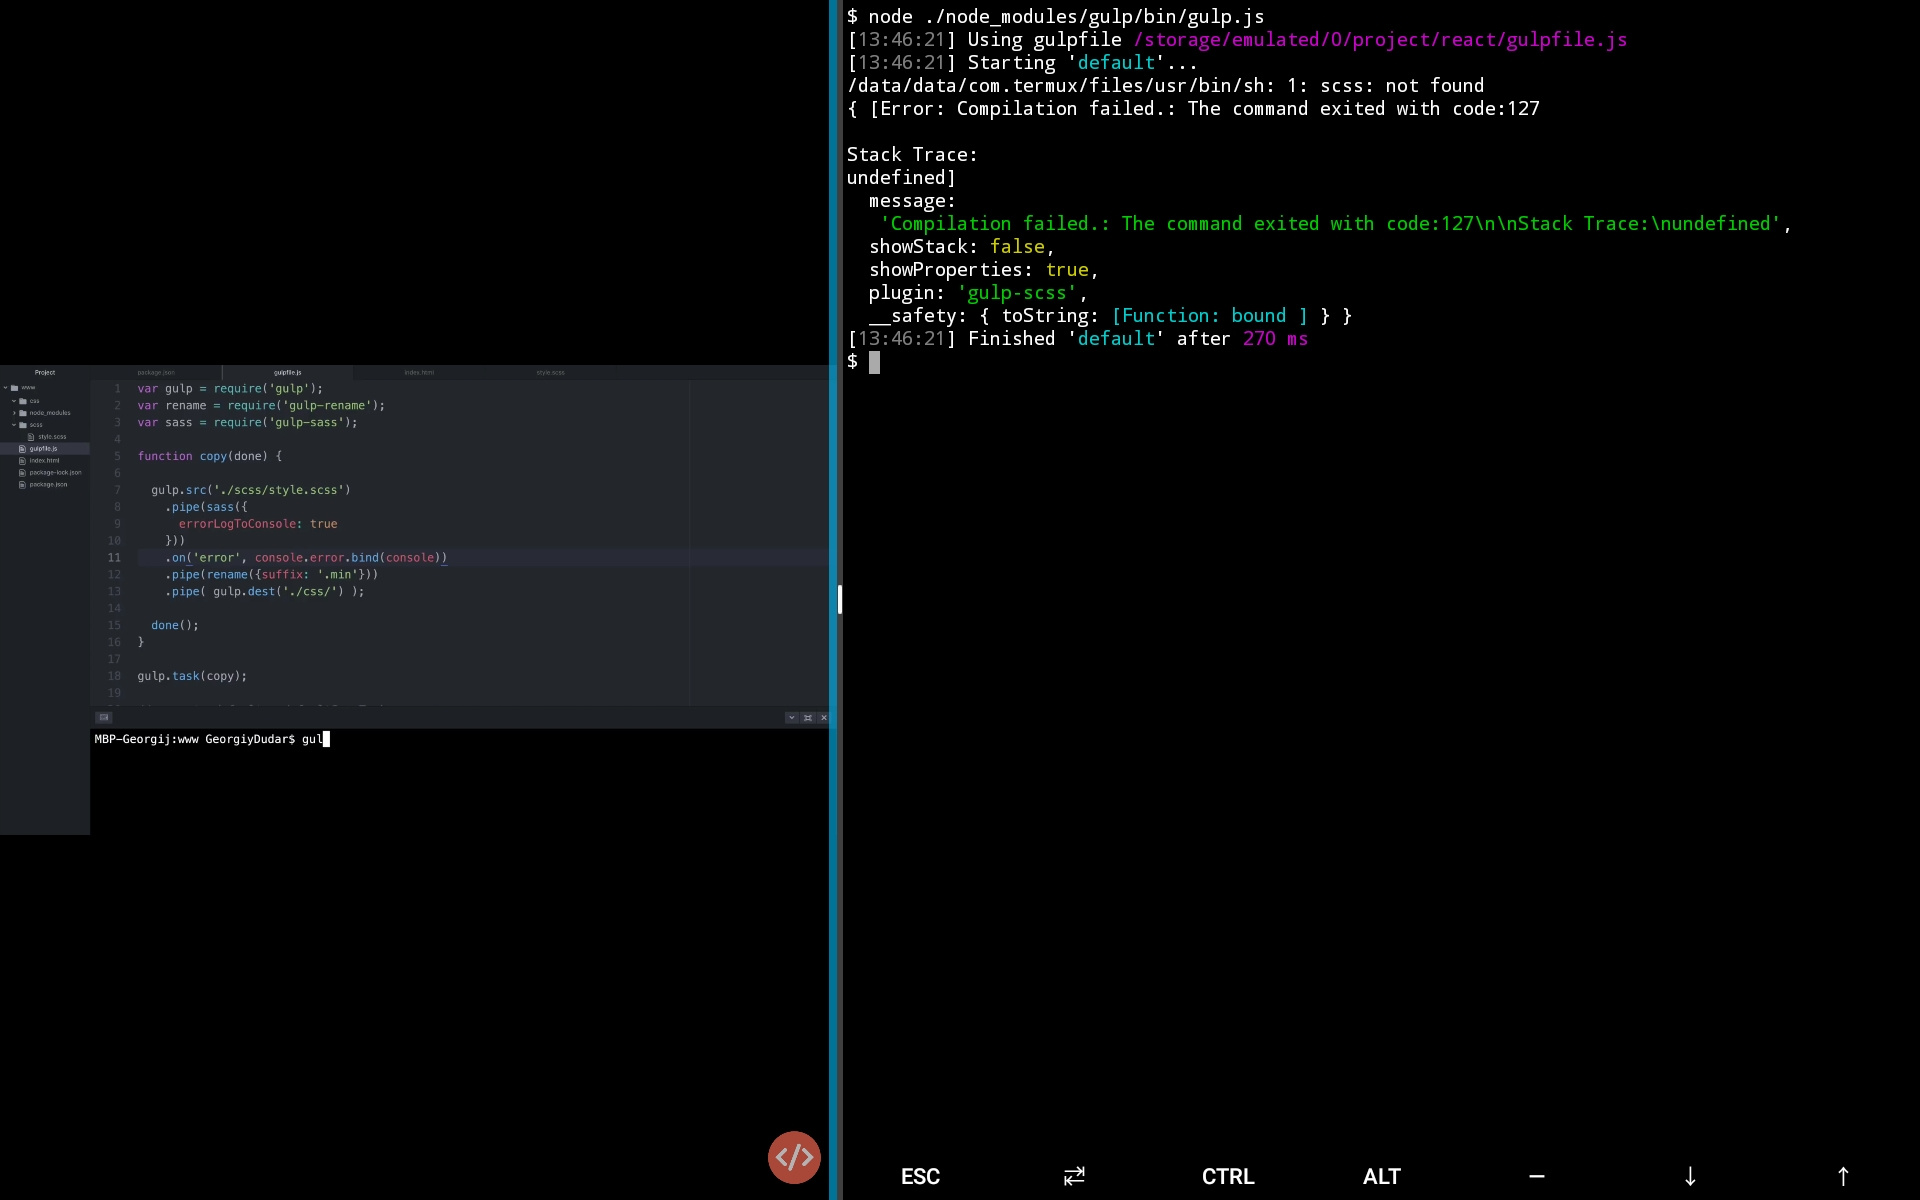Tap the Tab key icon in the Termux extra keys
Screen dimensions: 1920x1200
(1074, 1176)
